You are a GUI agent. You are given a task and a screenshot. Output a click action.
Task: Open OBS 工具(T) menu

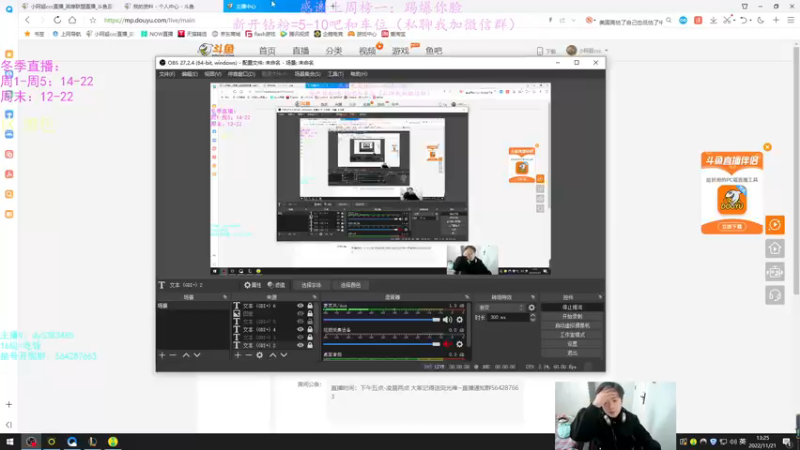tap(335, 74)
